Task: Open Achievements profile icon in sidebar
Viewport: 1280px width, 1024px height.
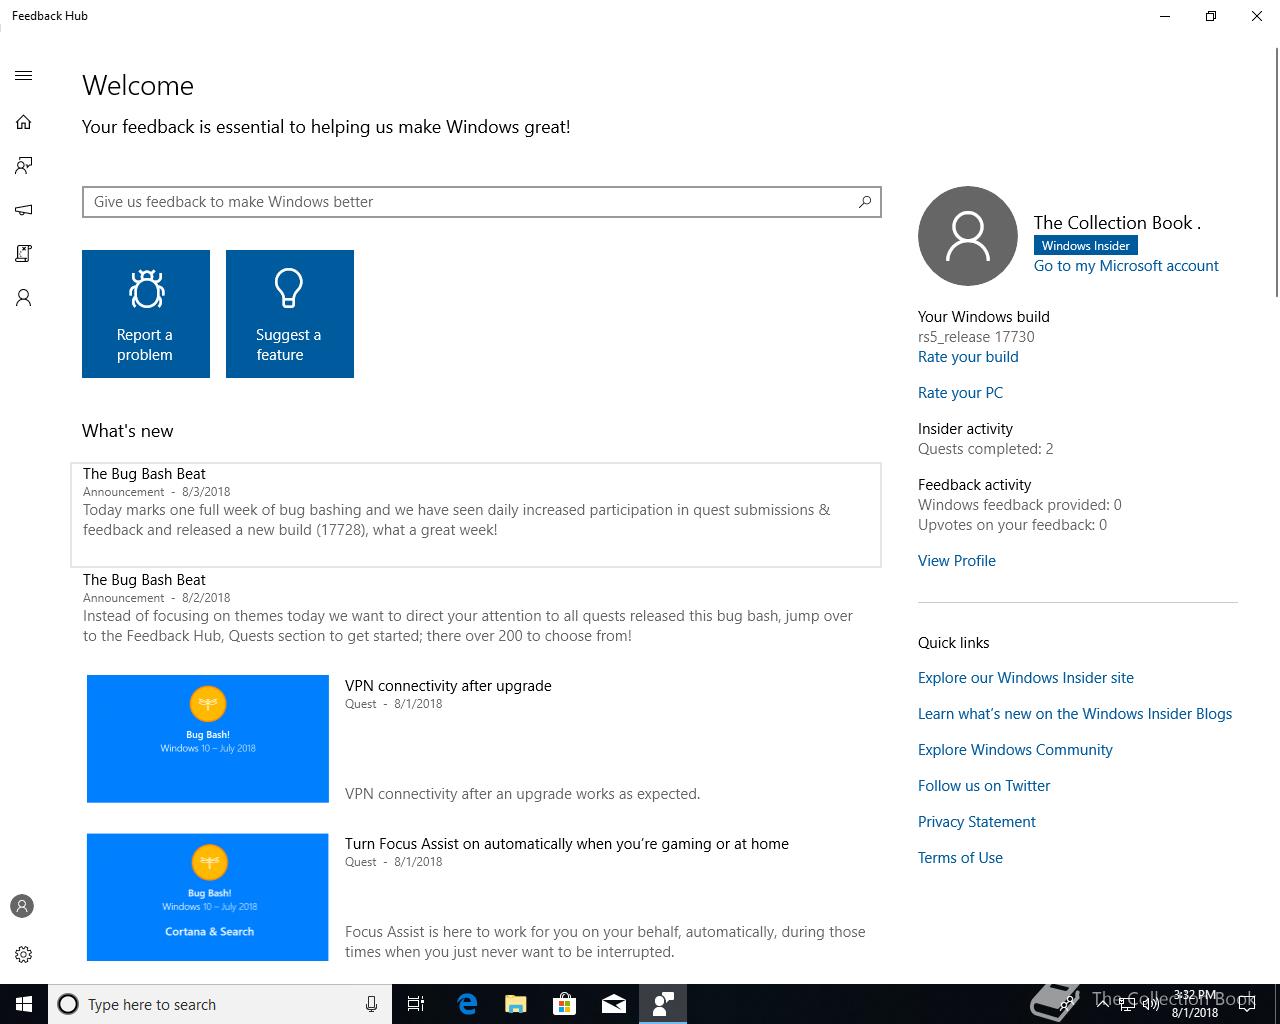Action: (24, 298)
